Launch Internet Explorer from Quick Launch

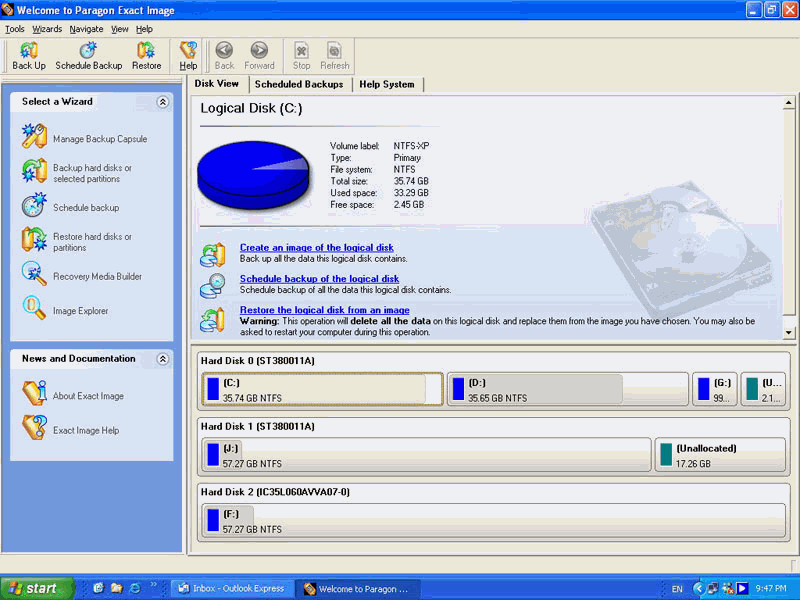(x=135, y=588)
